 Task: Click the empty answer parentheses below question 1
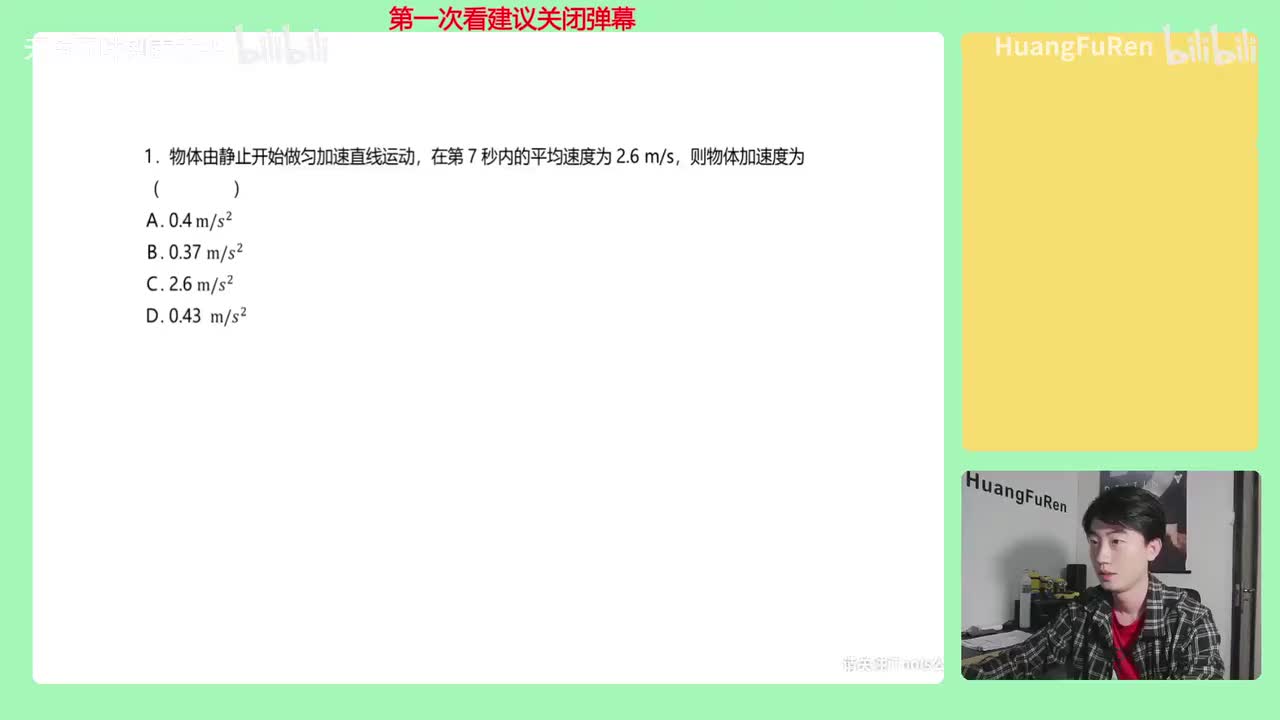point(196,188)
